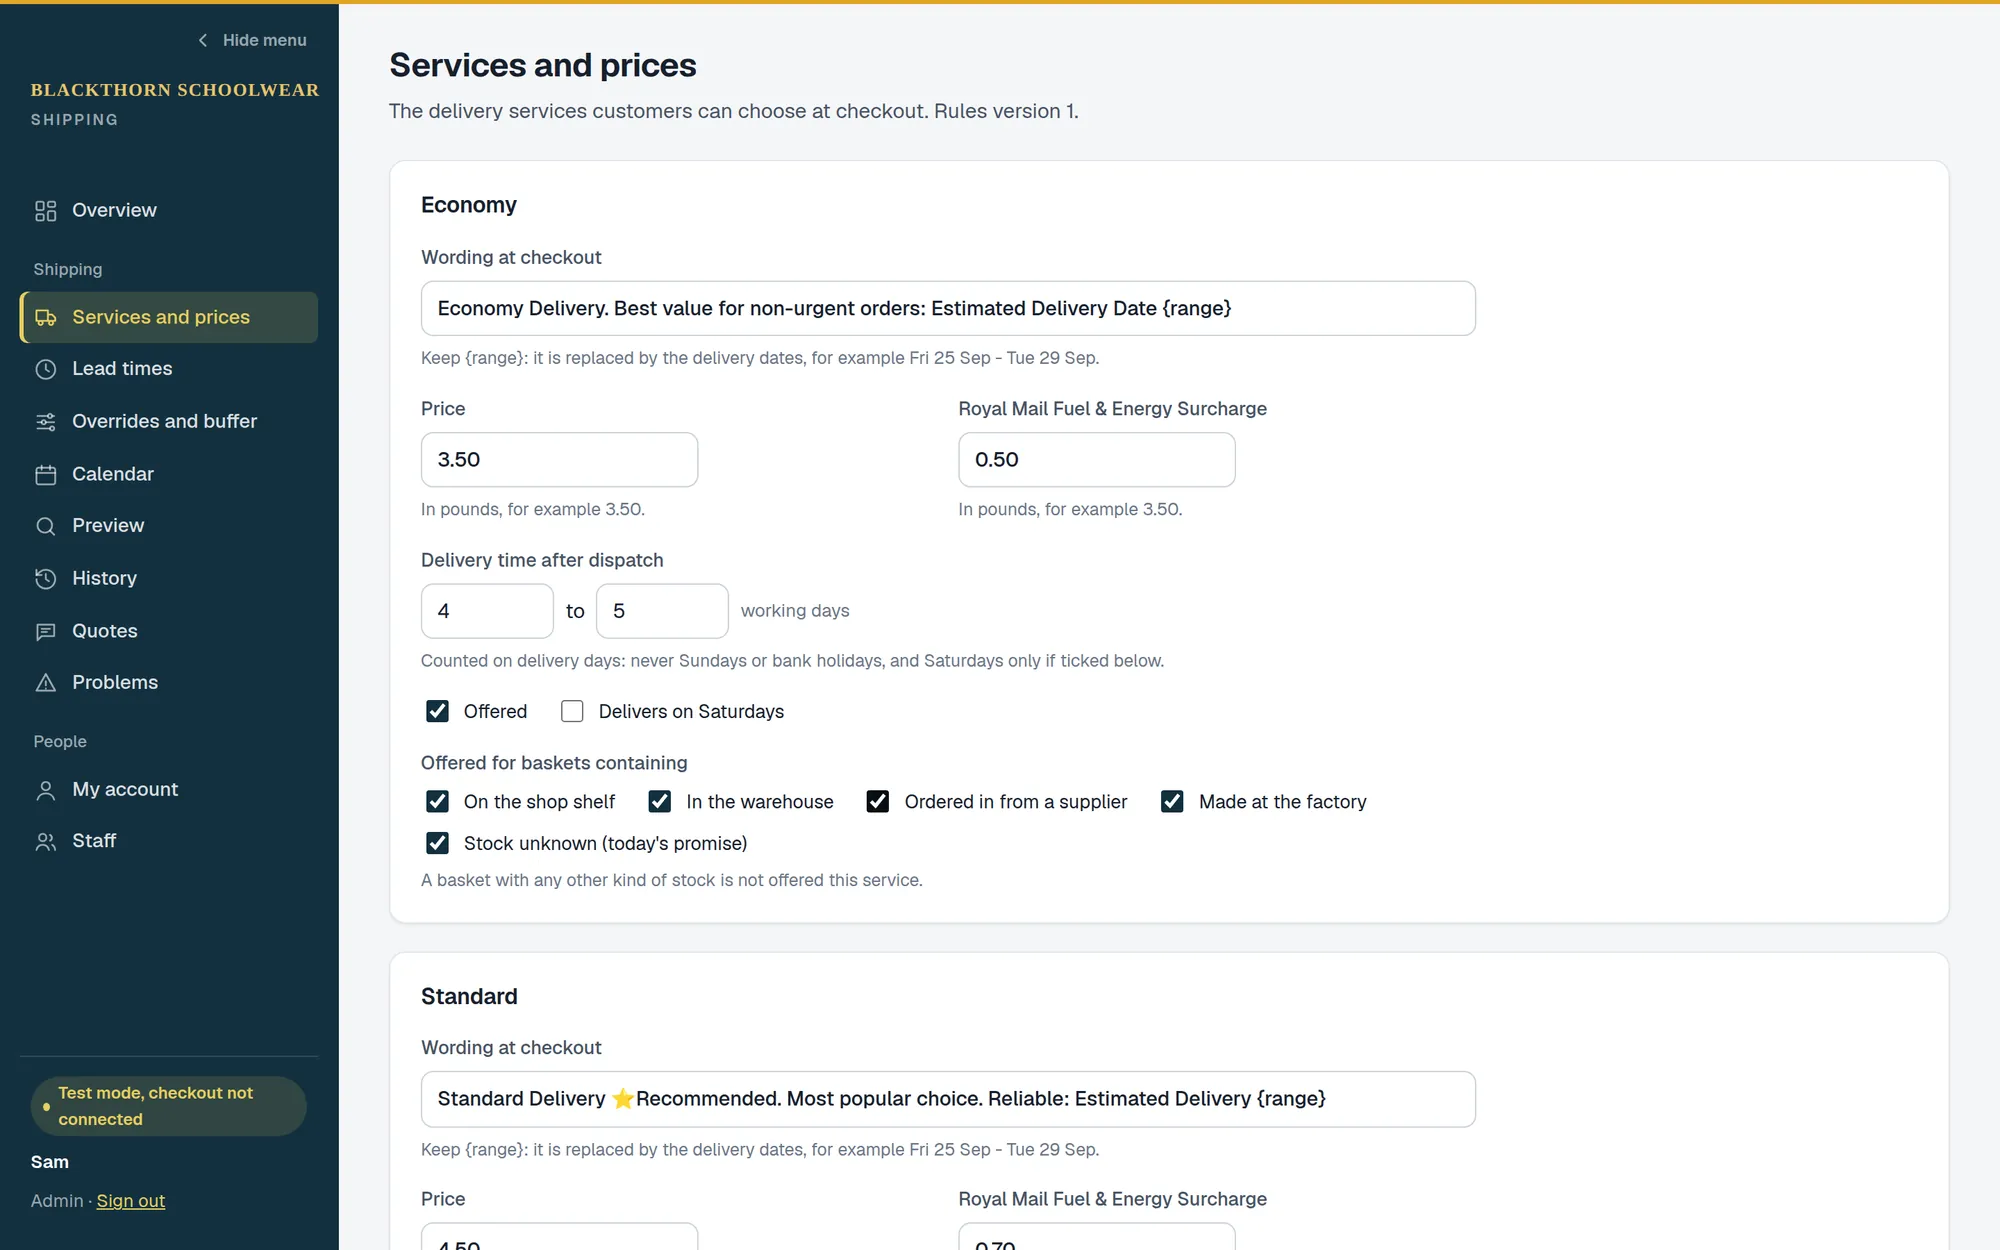The image size is (2000, 1250).
Task: Open the Staff page label
Action: click(94, 841)
